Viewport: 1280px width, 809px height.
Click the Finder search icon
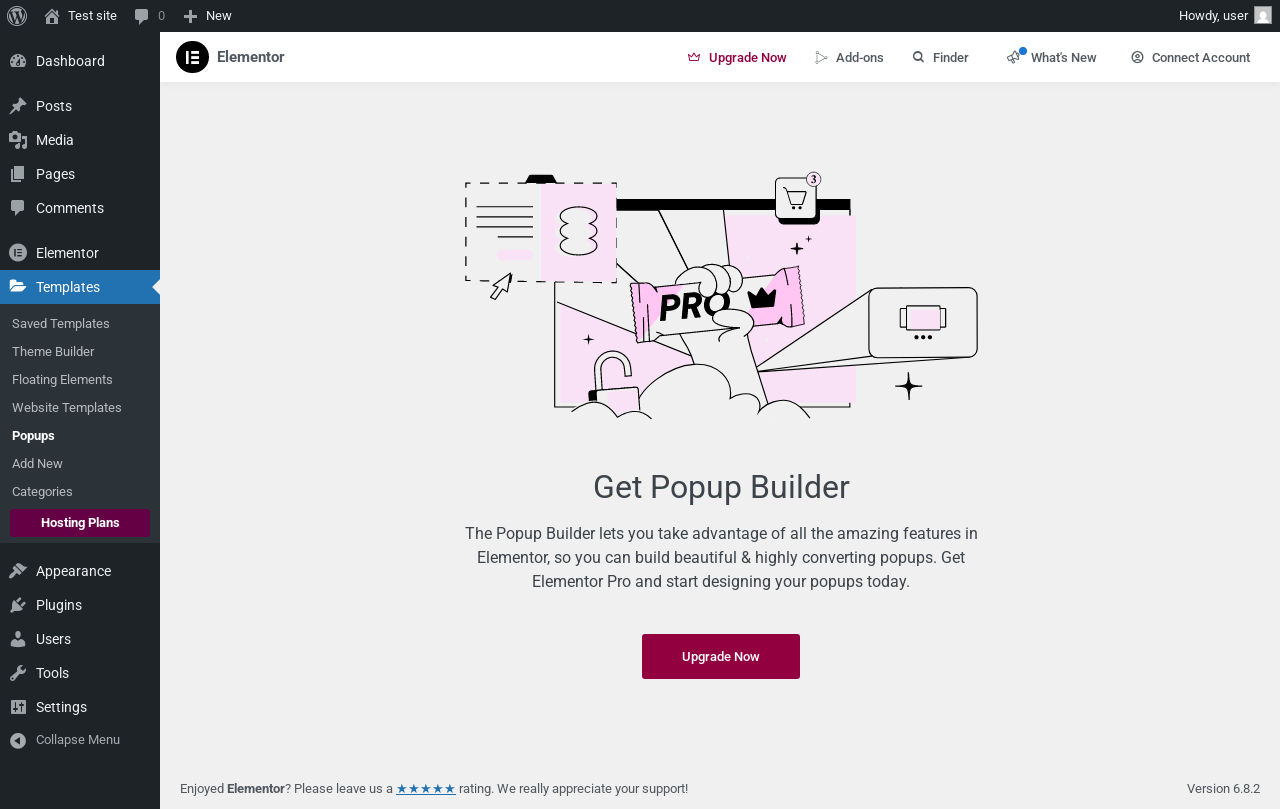(x=919, y=57)
